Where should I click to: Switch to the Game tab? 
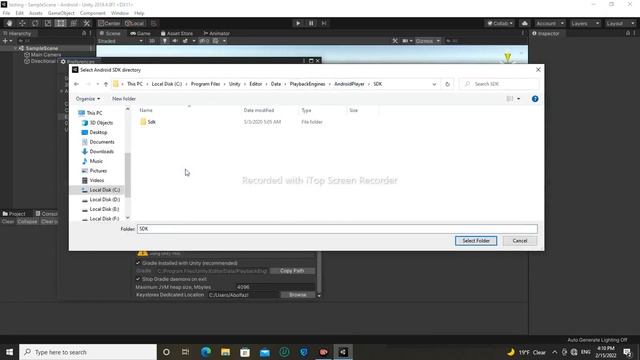(140, 33)
